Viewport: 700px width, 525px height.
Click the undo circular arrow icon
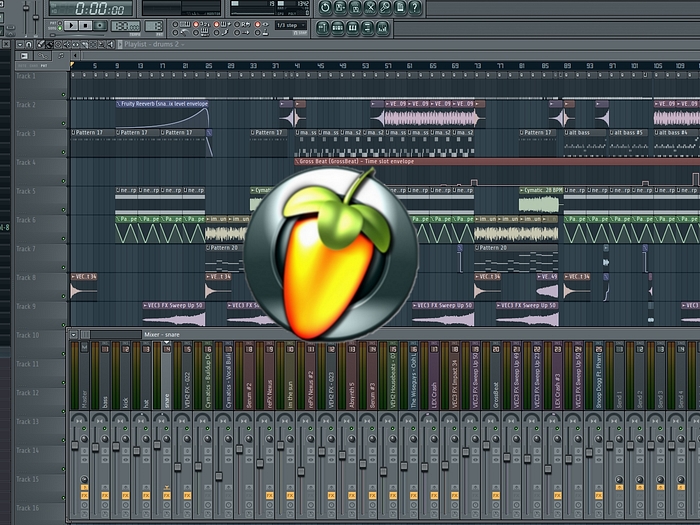[326, 8]
